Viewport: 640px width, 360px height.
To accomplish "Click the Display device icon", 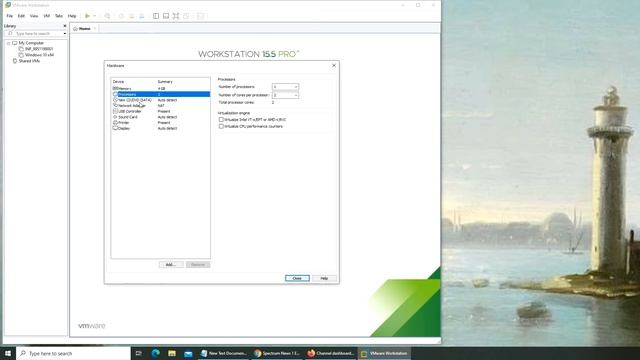I will (115, 128).
